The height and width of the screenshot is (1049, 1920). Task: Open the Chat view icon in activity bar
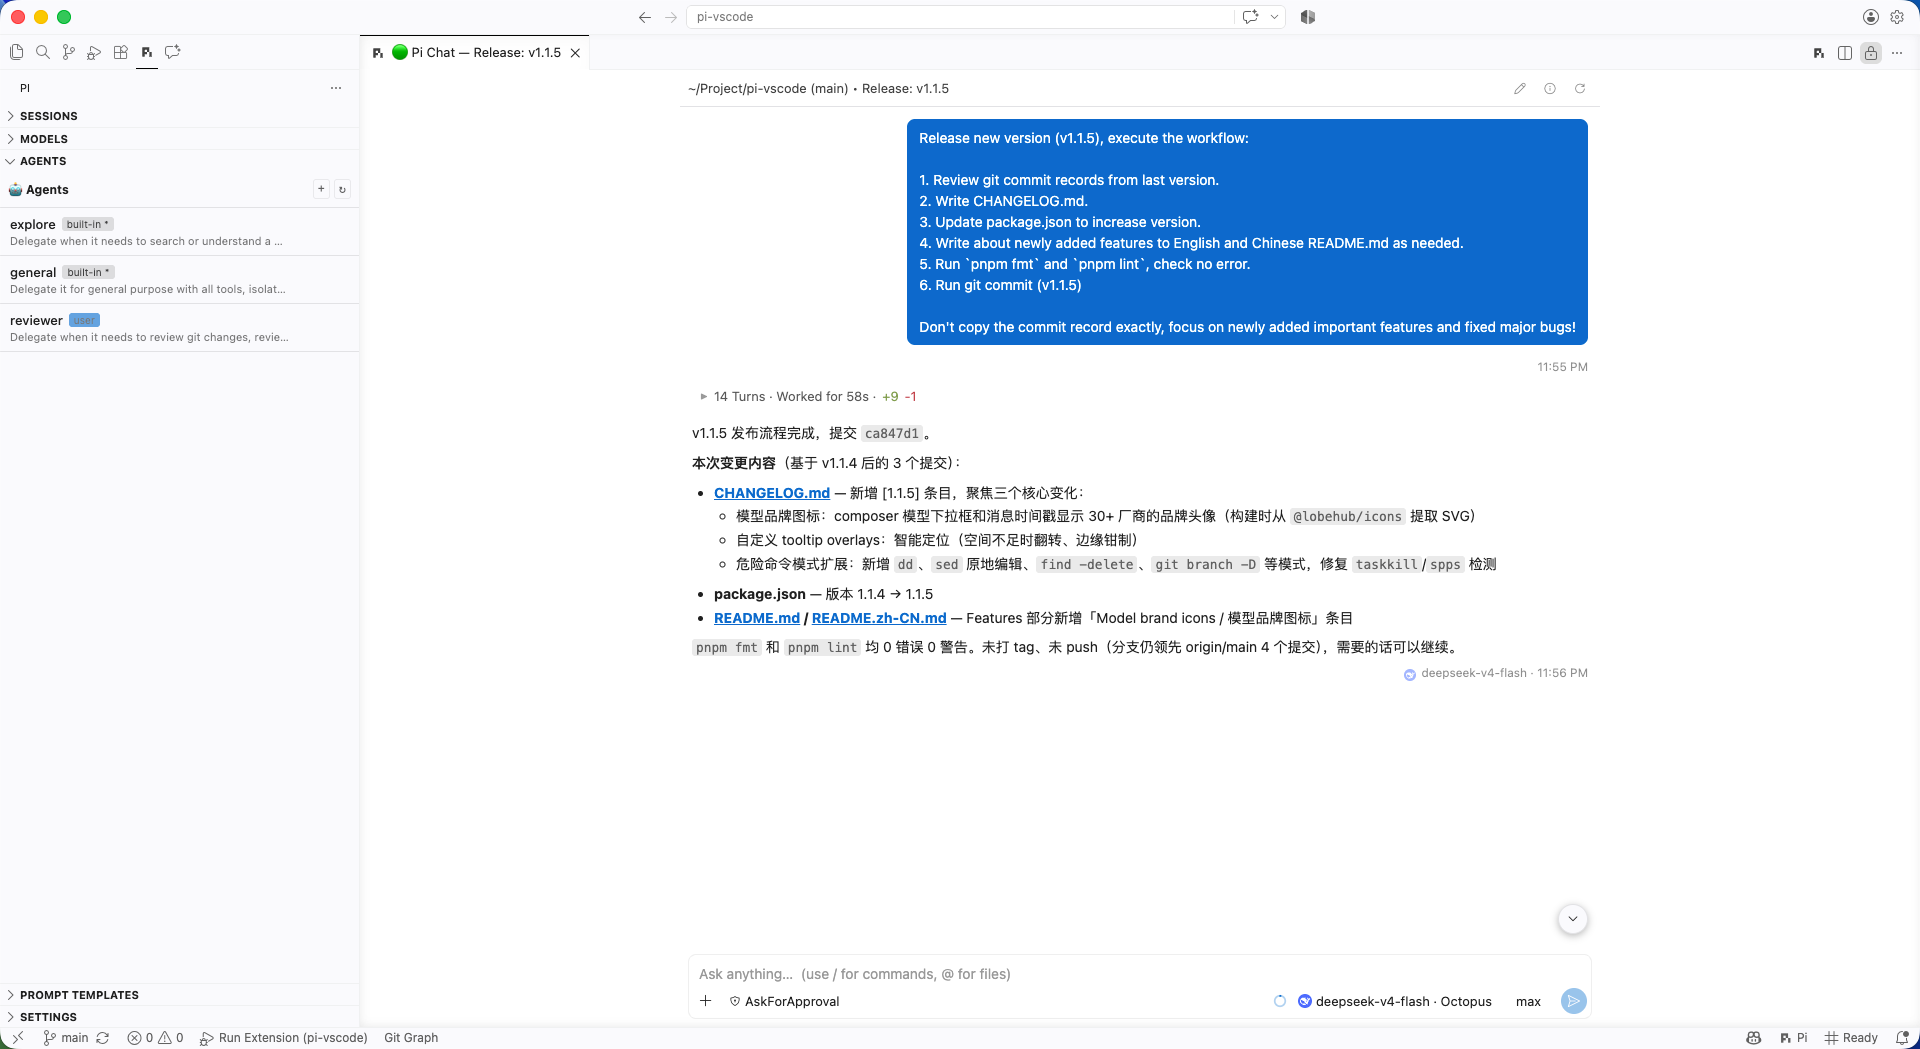173,52
